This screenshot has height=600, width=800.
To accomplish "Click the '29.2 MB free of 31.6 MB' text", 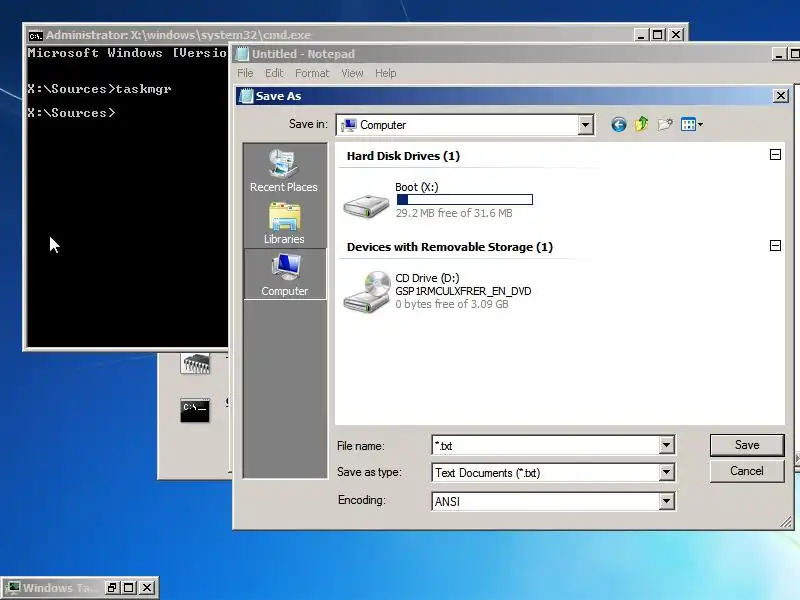I will [x=454, y=213].
